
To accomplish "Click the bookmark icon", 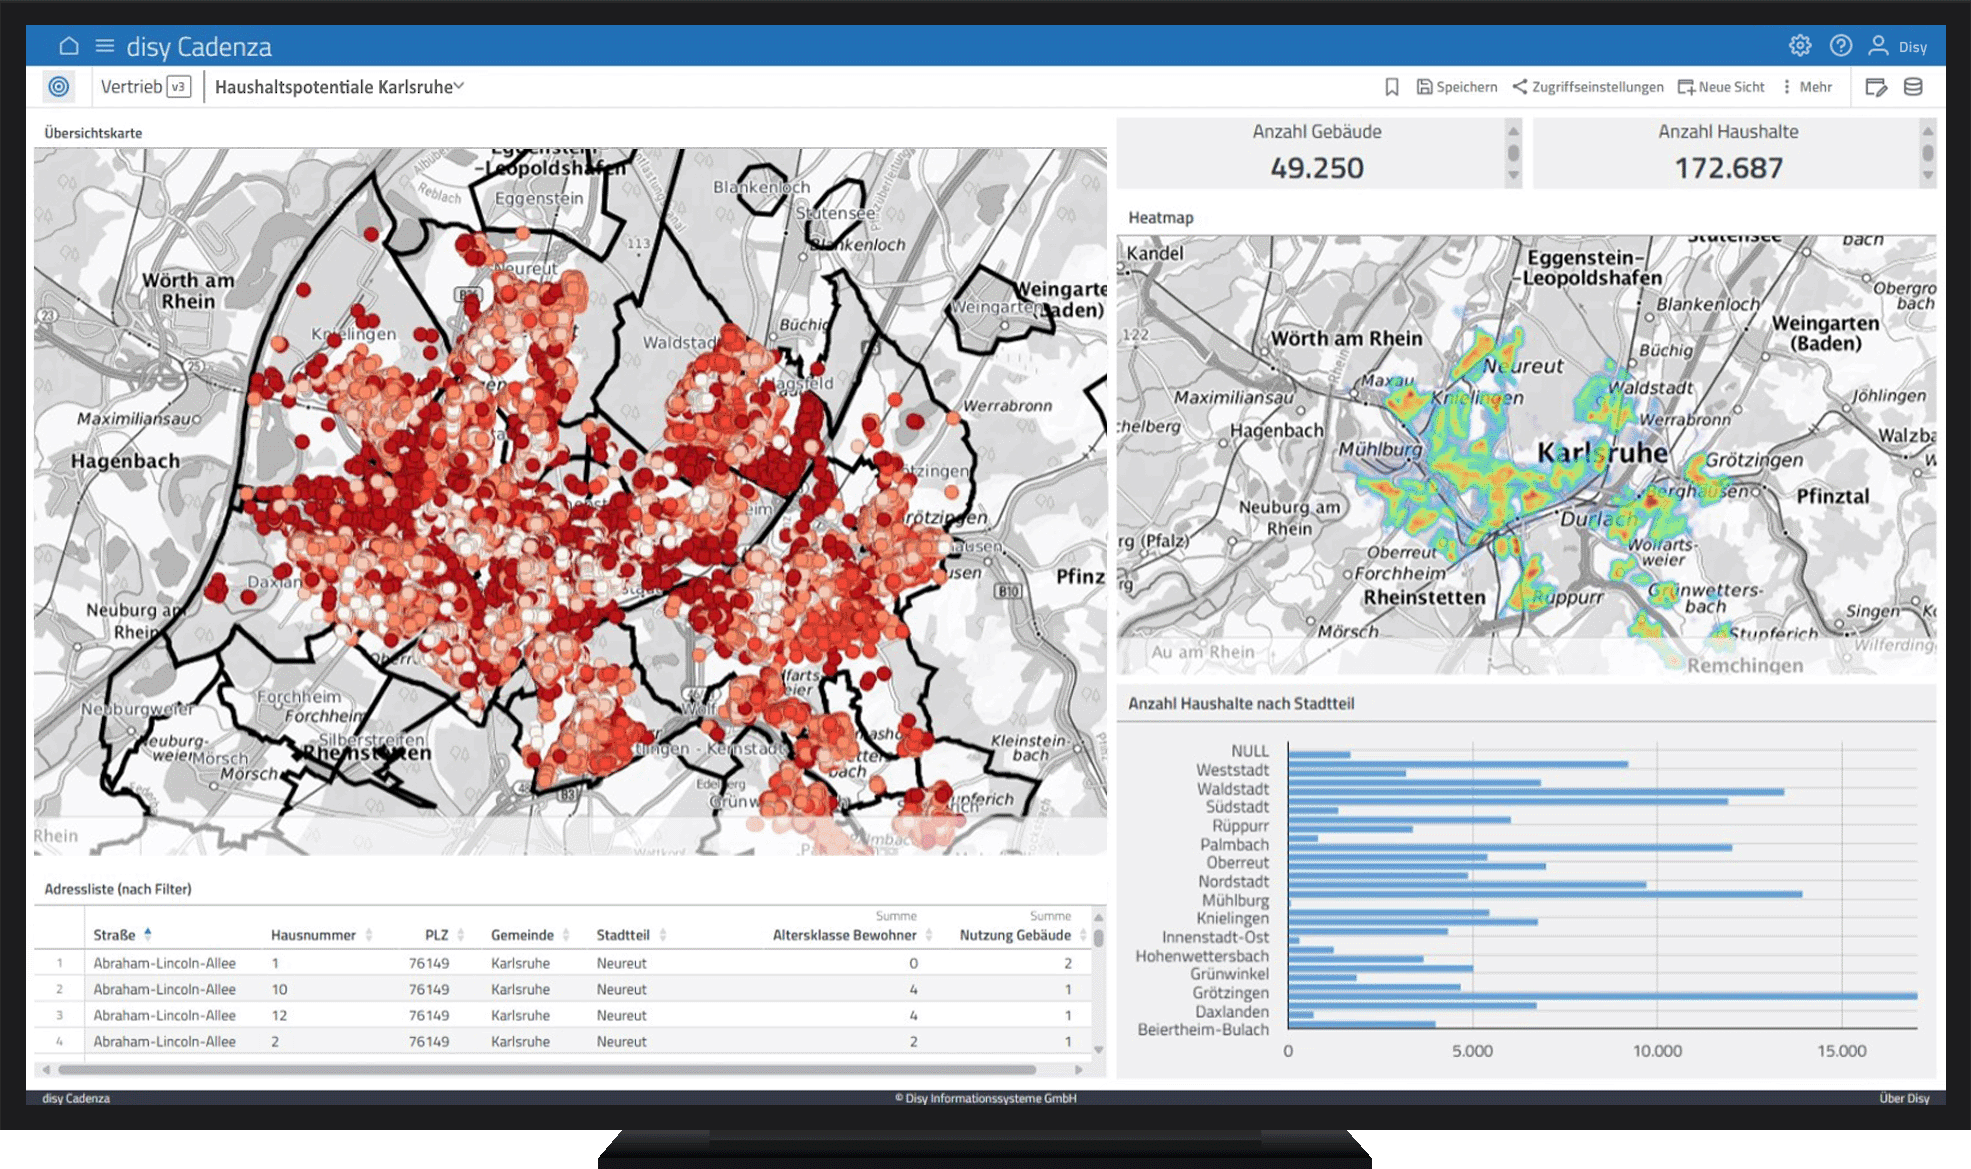I will click(x=1391, y=87).
